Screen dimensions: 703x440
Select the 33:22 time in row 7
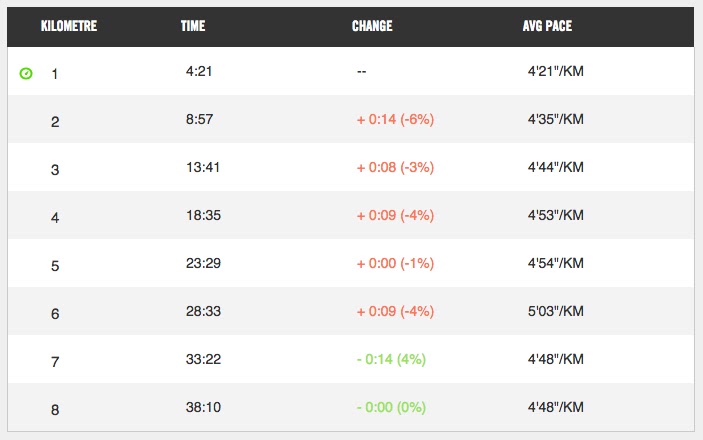pos(203,360)
